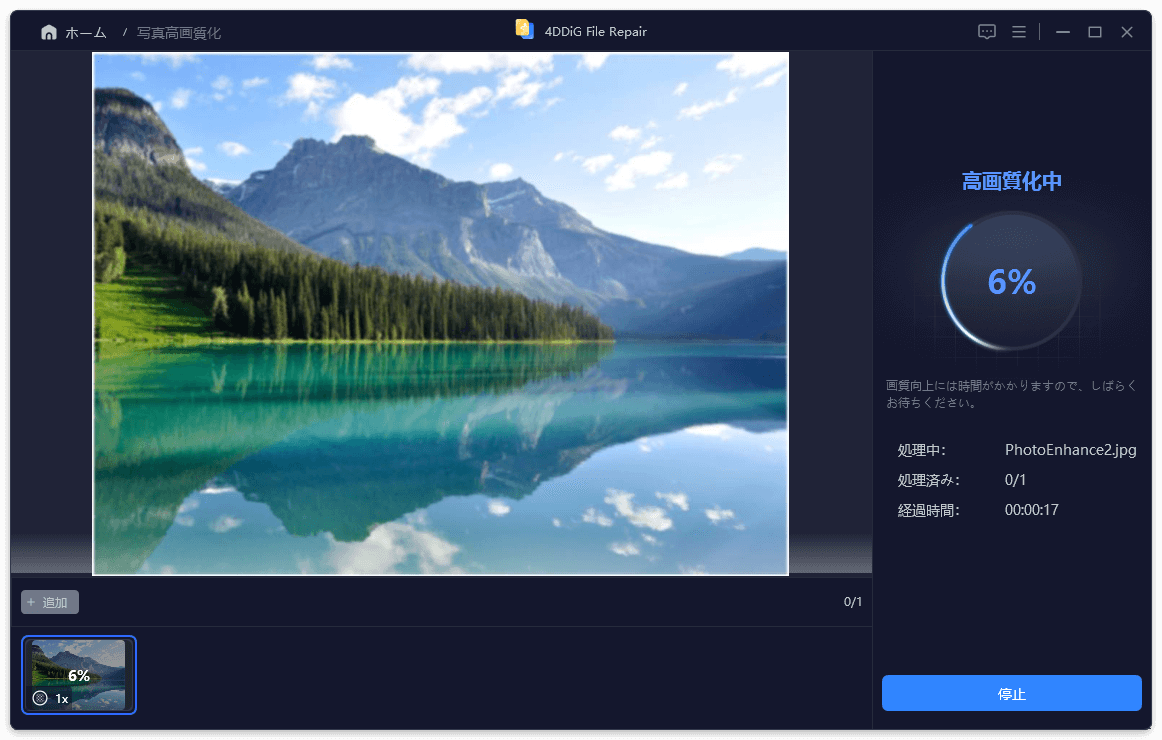
Task: Open the feedback message icon
Action: (x=986, y=32)
